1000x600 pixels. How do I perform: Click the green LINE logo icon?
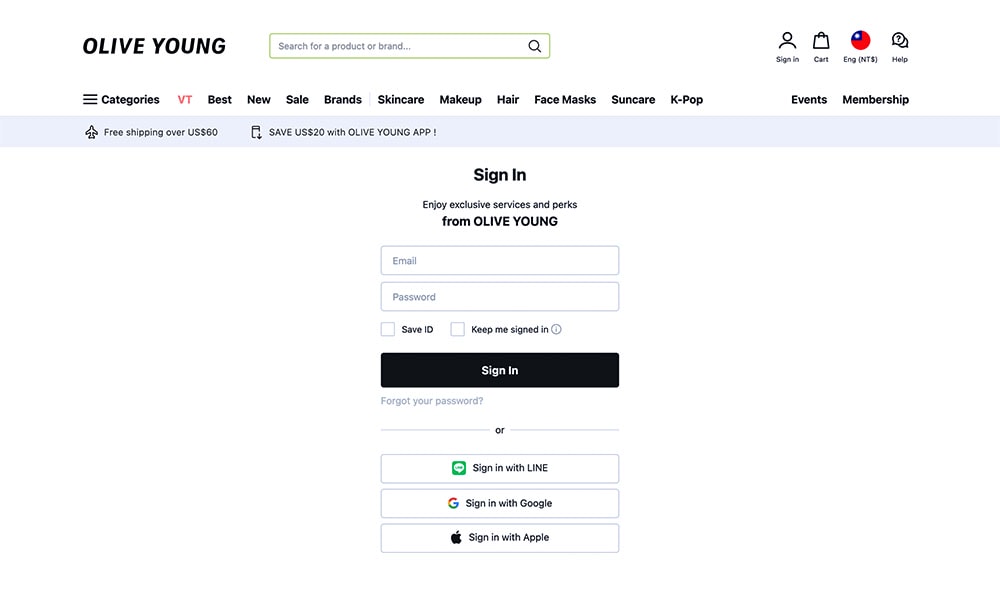pos(459,468)
